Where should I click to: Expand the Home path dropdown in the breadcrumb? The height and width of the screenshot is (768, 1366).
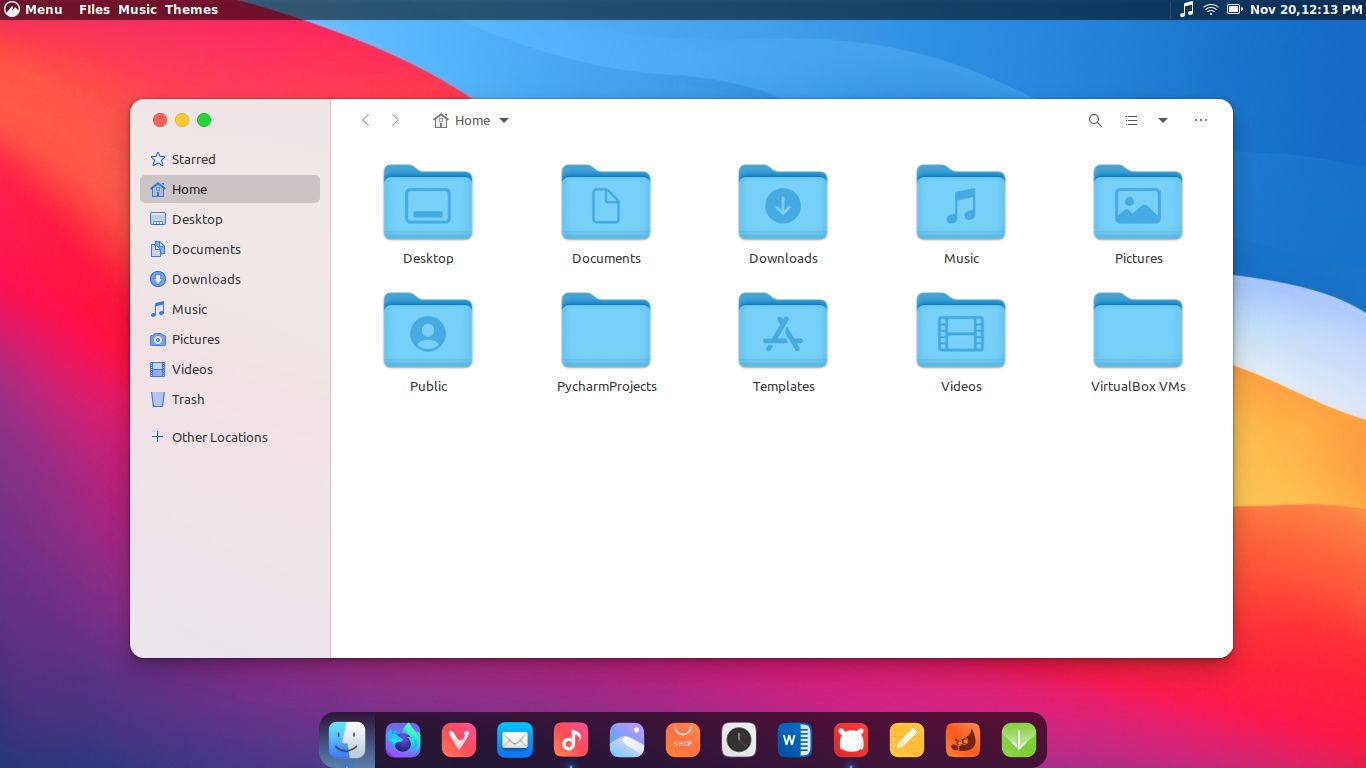[505, 120]
